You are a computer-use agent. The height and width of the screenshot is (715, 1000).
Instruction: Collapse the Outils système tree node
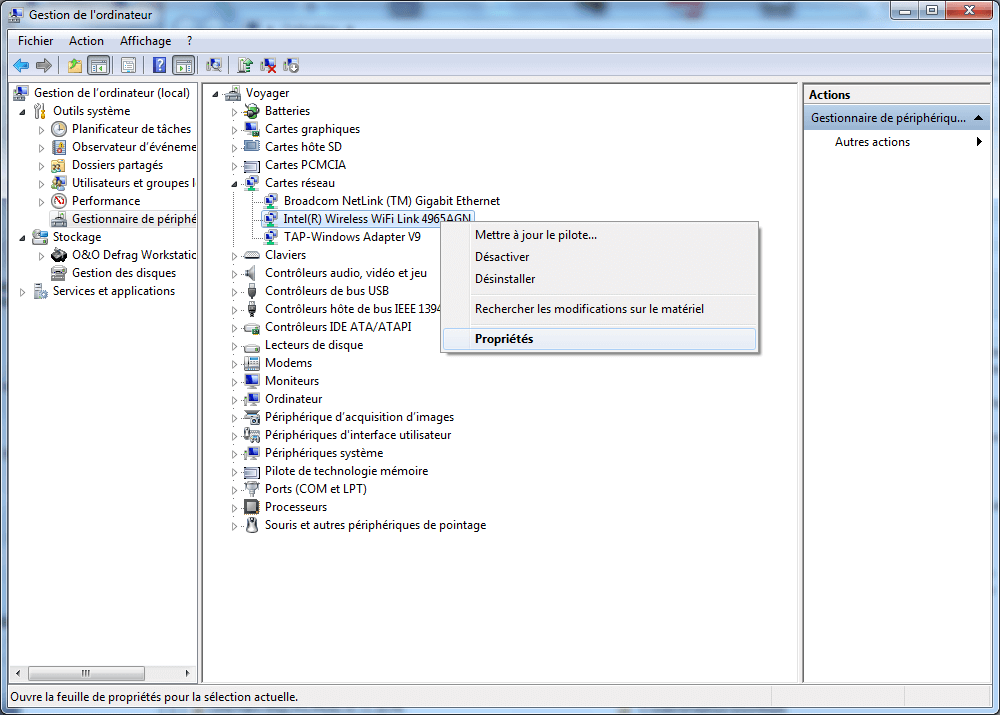[22, 112]
